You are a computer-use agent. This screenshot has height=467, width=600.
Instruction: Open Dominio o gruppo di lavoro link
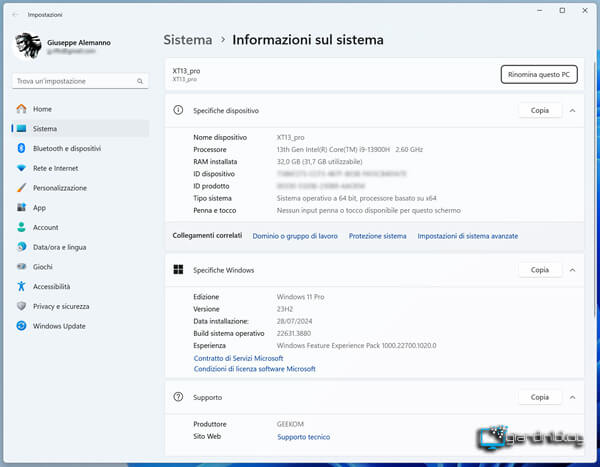[x=295, y=236]
